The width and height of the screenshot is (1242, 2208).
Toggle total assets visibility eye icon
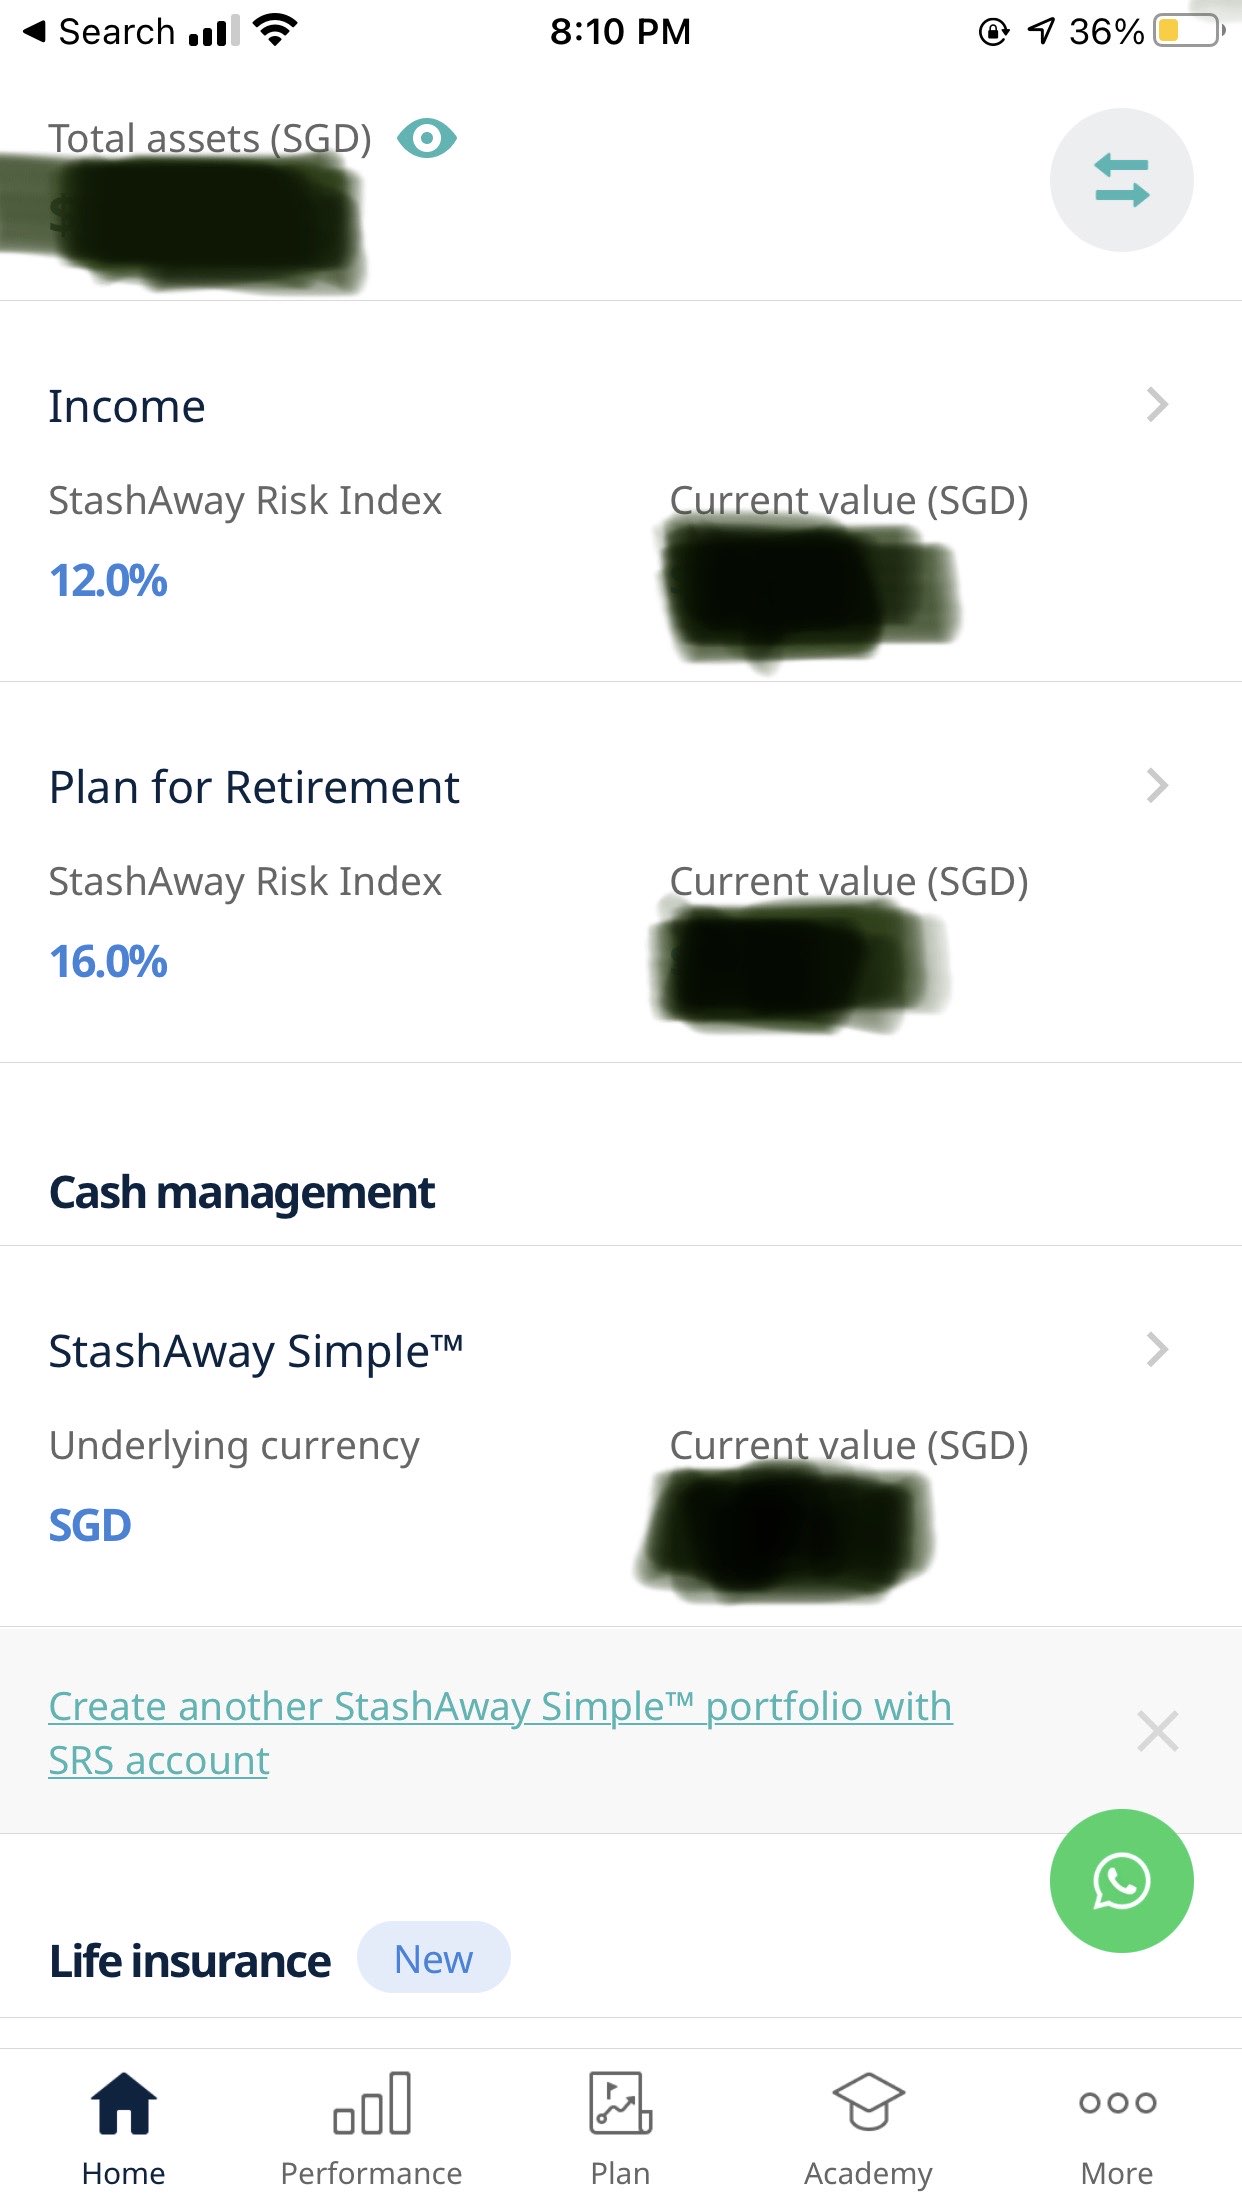[x=427, y=138]
